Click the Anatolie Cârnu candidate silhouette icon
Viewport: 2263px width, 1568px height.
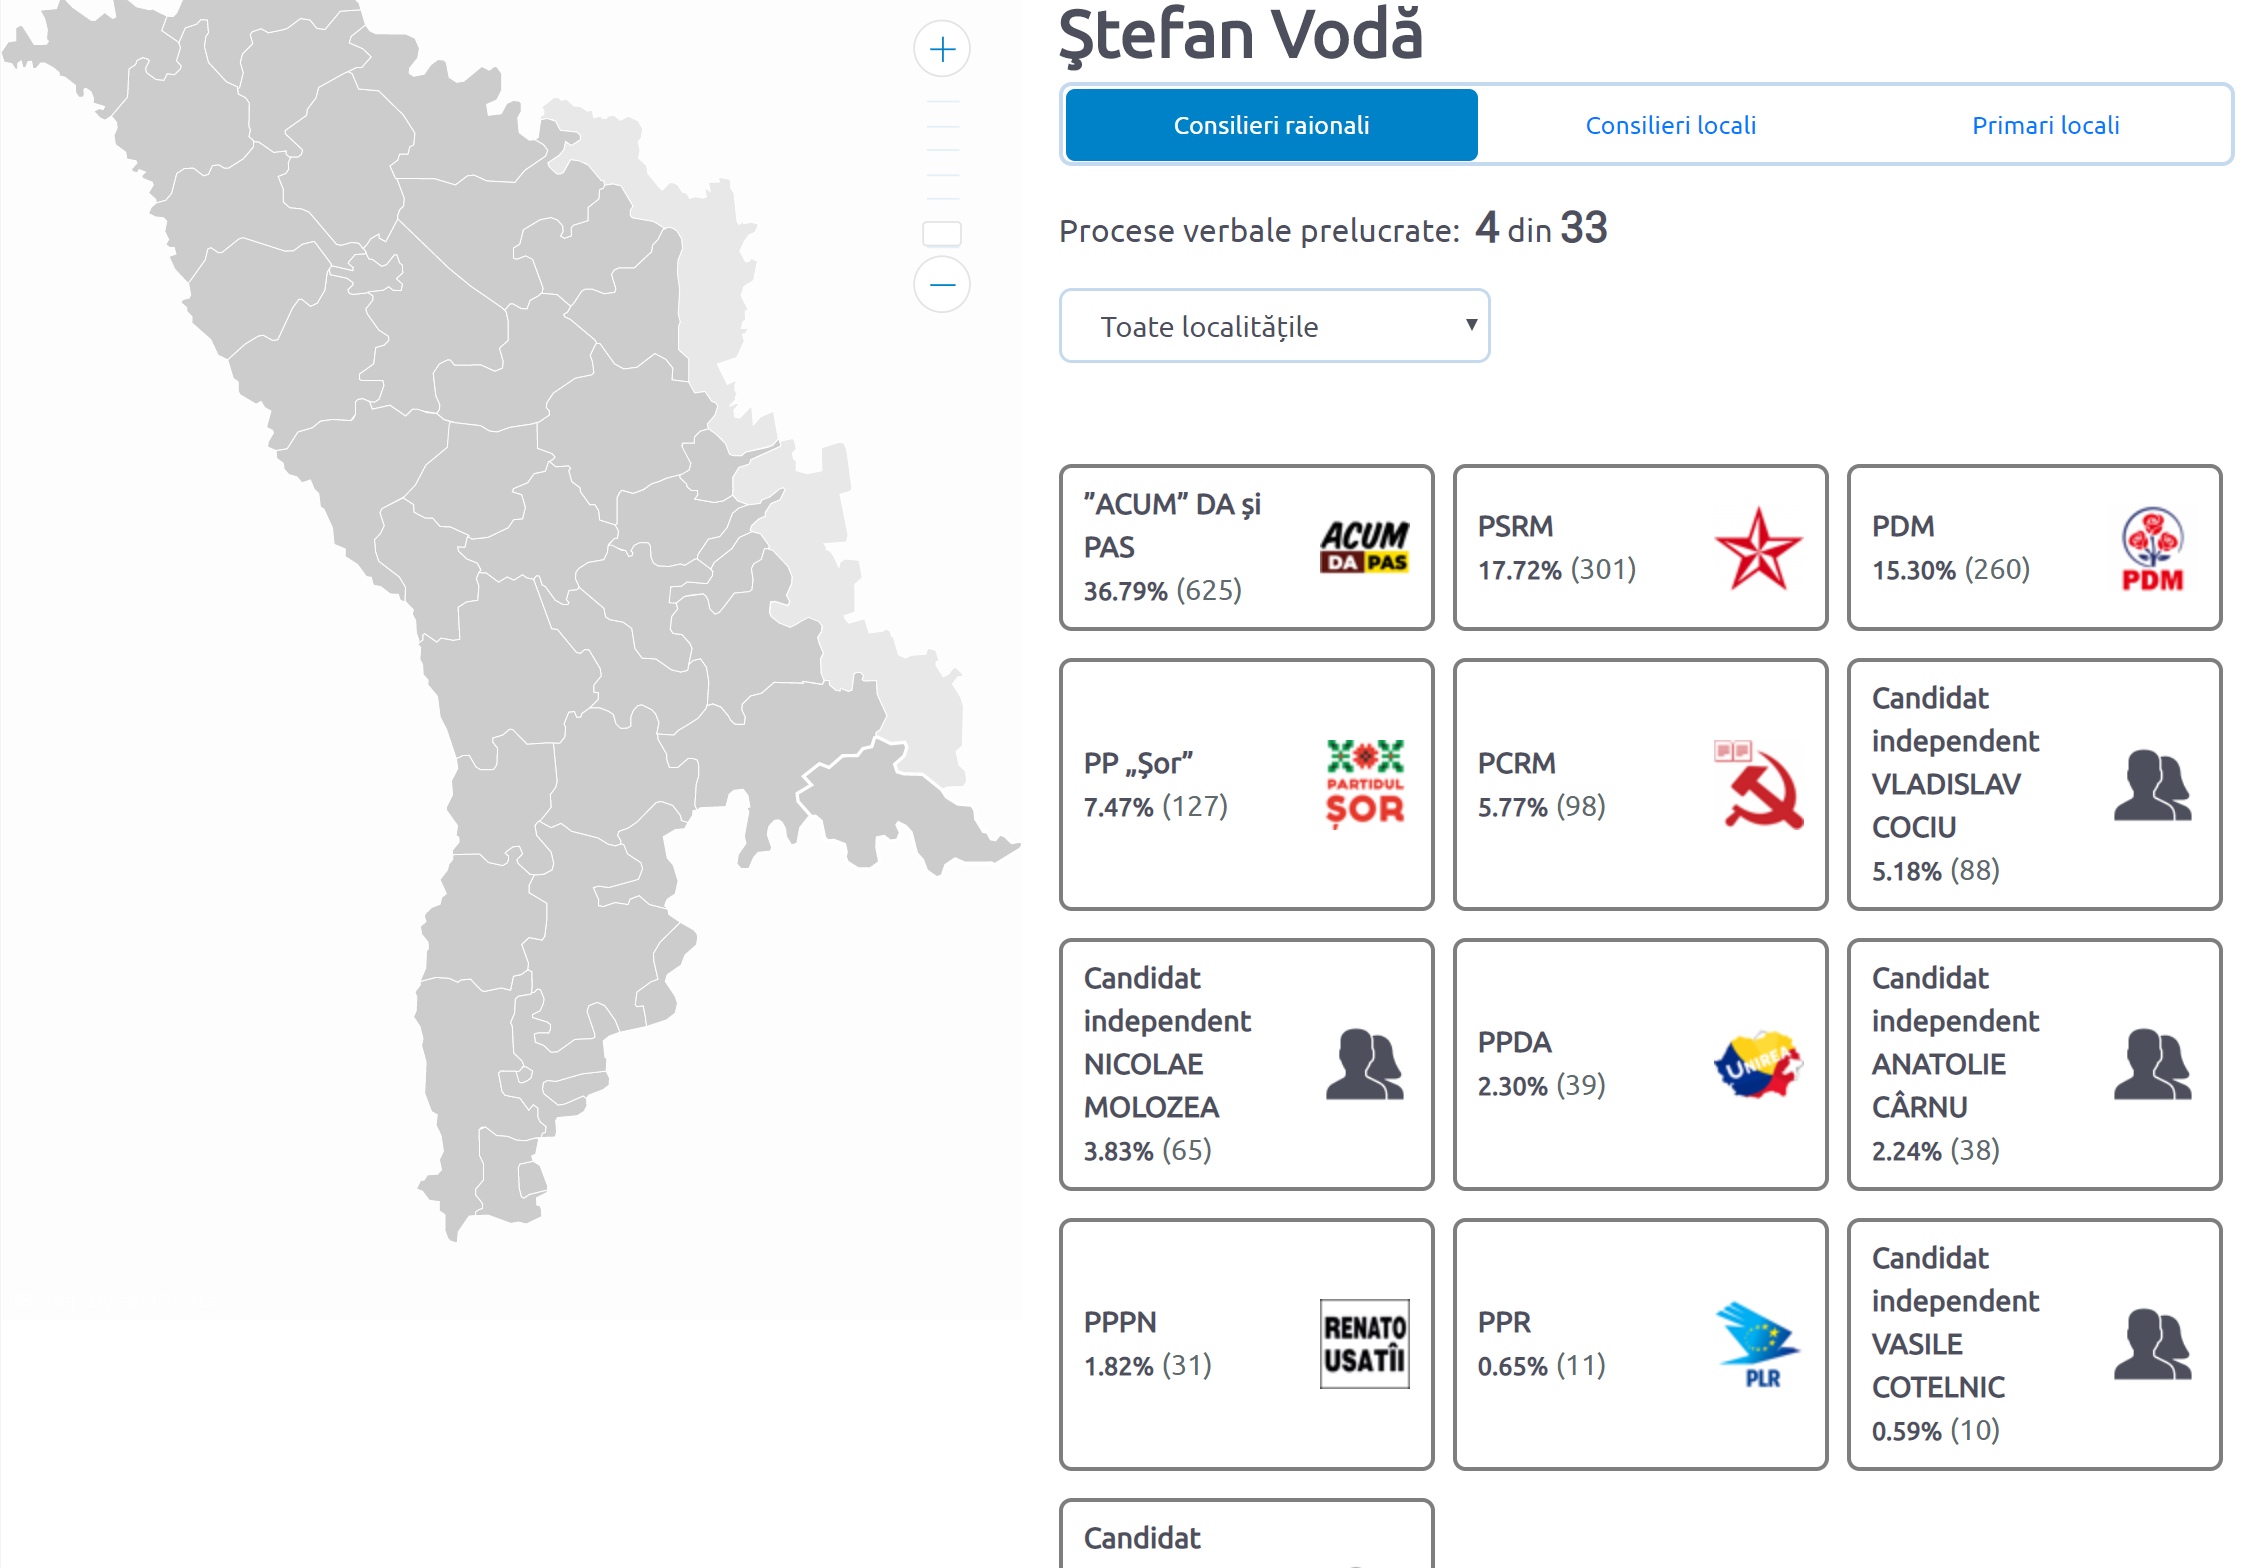point(2152,1064)
